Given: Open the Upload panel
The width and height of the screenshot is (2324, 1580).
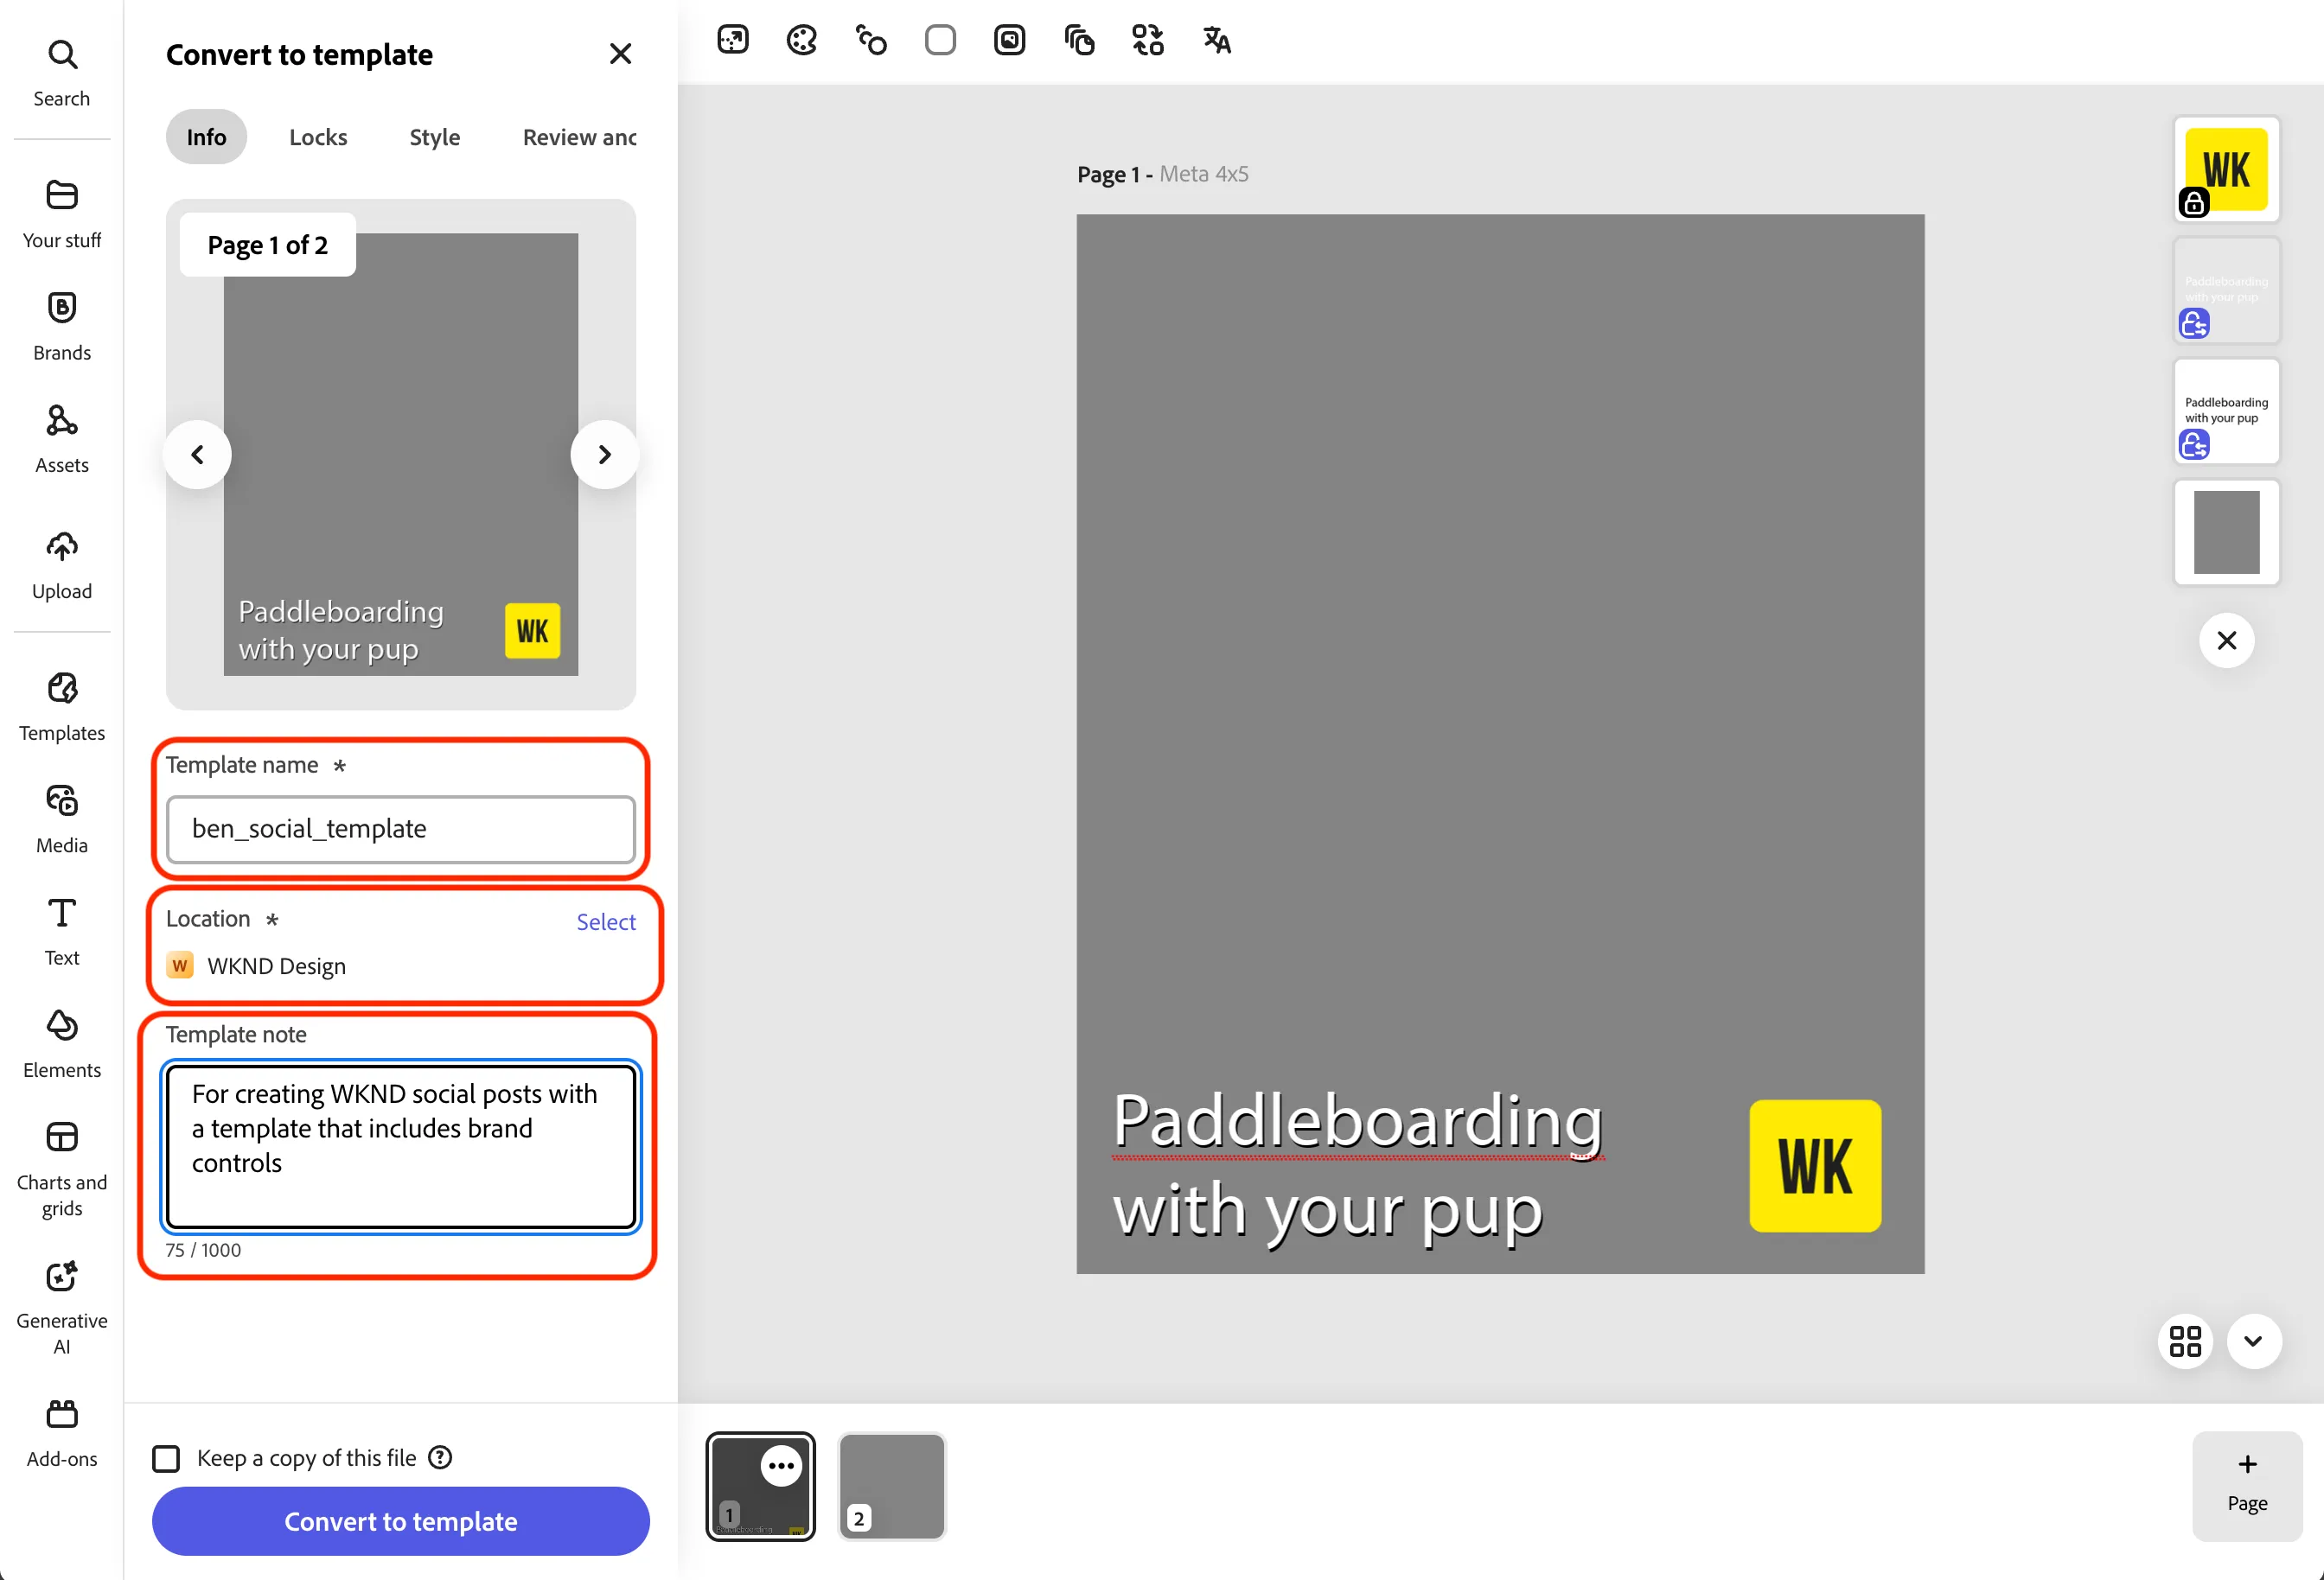Looking at the screenshot, I should click(x=62, y=564).
